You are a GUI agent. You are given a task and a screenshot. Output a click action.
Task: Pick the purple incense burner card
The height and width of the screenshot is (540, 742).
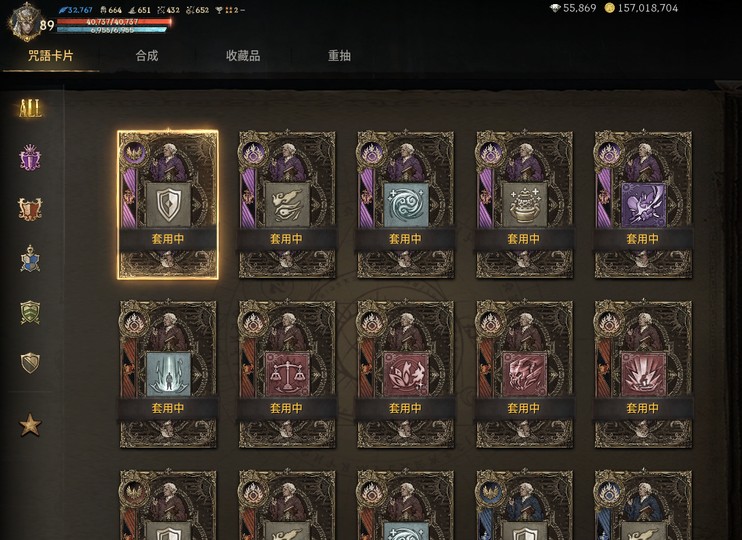[524, 204]
